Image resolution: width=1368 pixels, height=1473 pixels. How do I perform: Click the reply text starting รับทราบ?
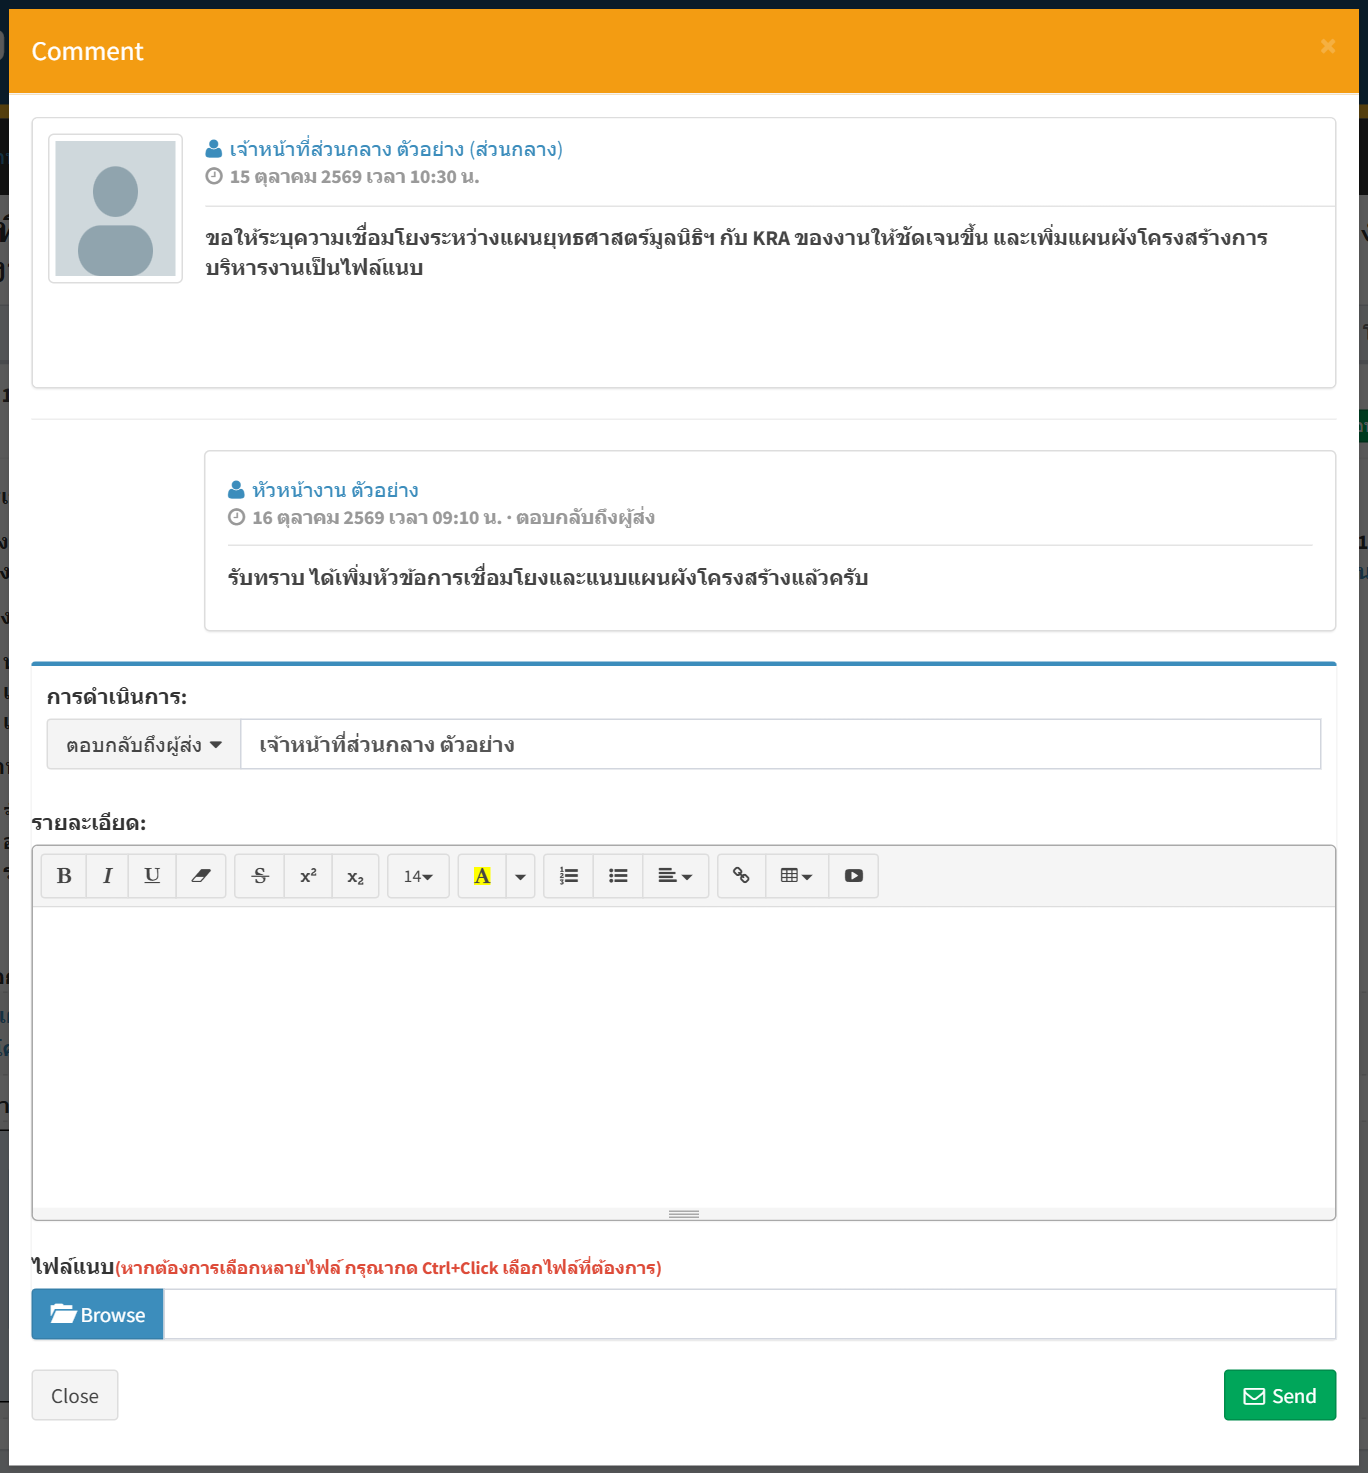(548, 578)
